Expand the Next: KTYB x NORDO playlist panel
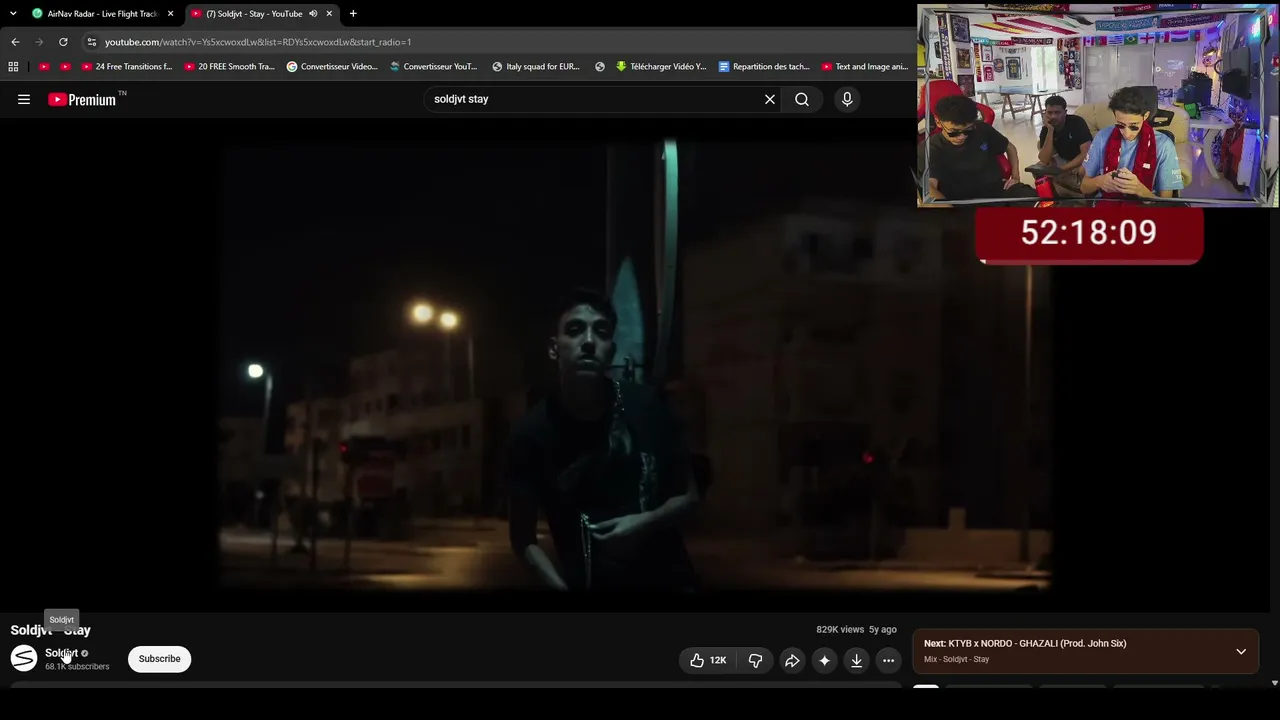 [x=1241, y=651]
